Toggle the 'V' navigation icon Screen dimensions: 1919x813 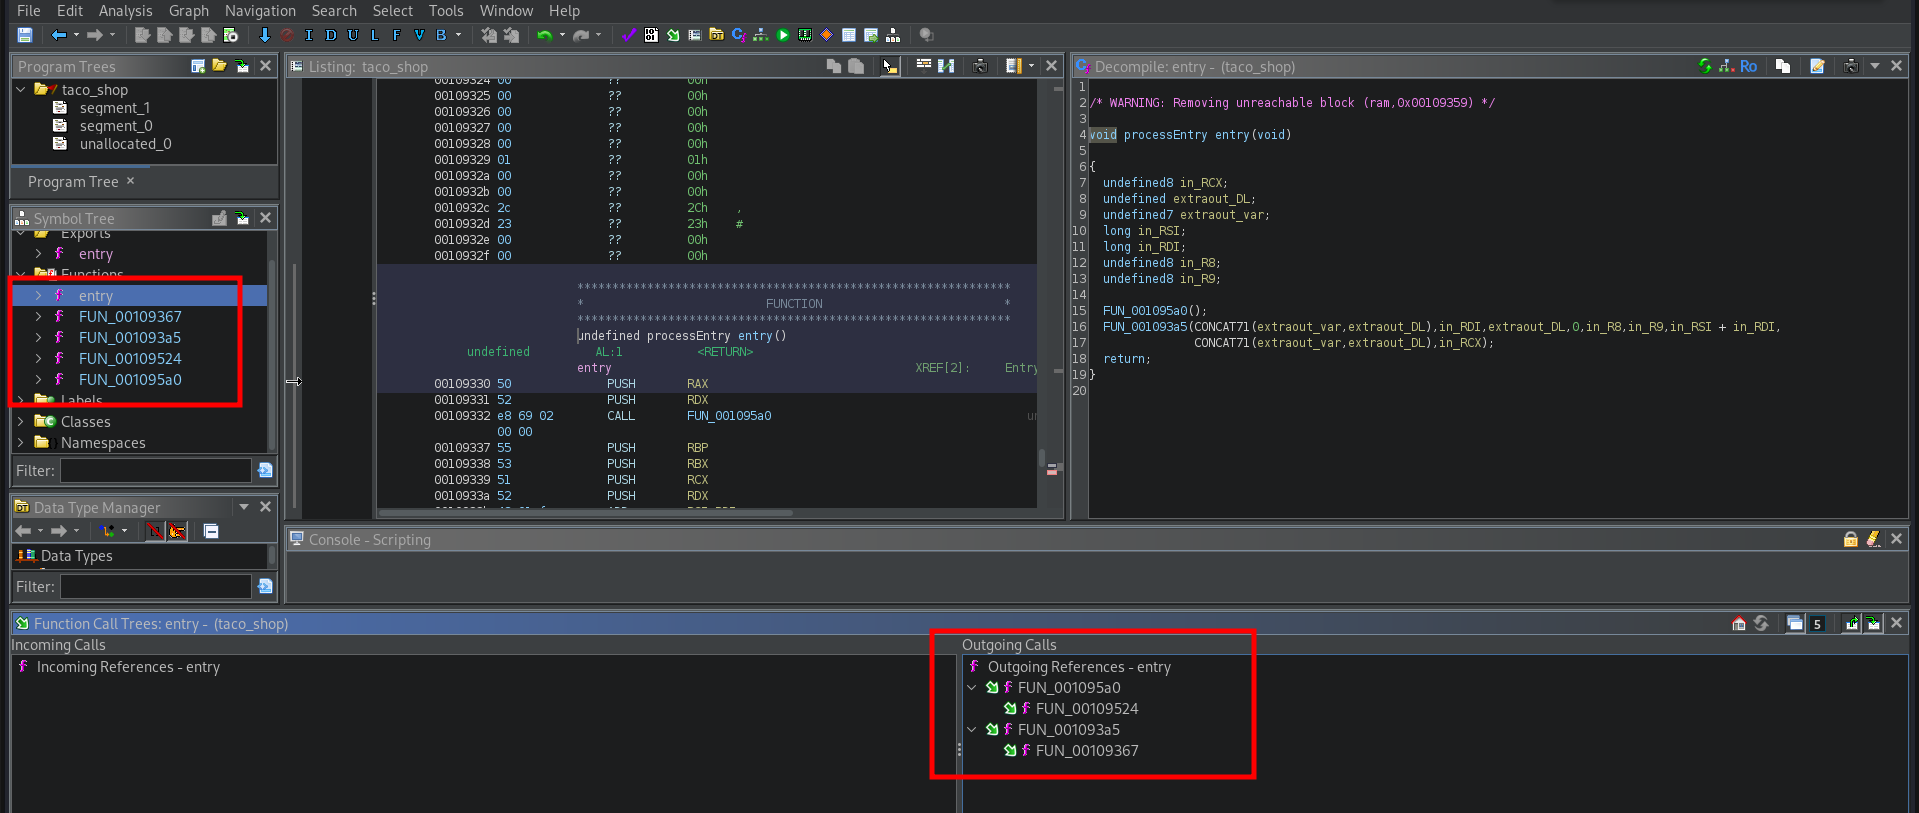coord(419,35)
